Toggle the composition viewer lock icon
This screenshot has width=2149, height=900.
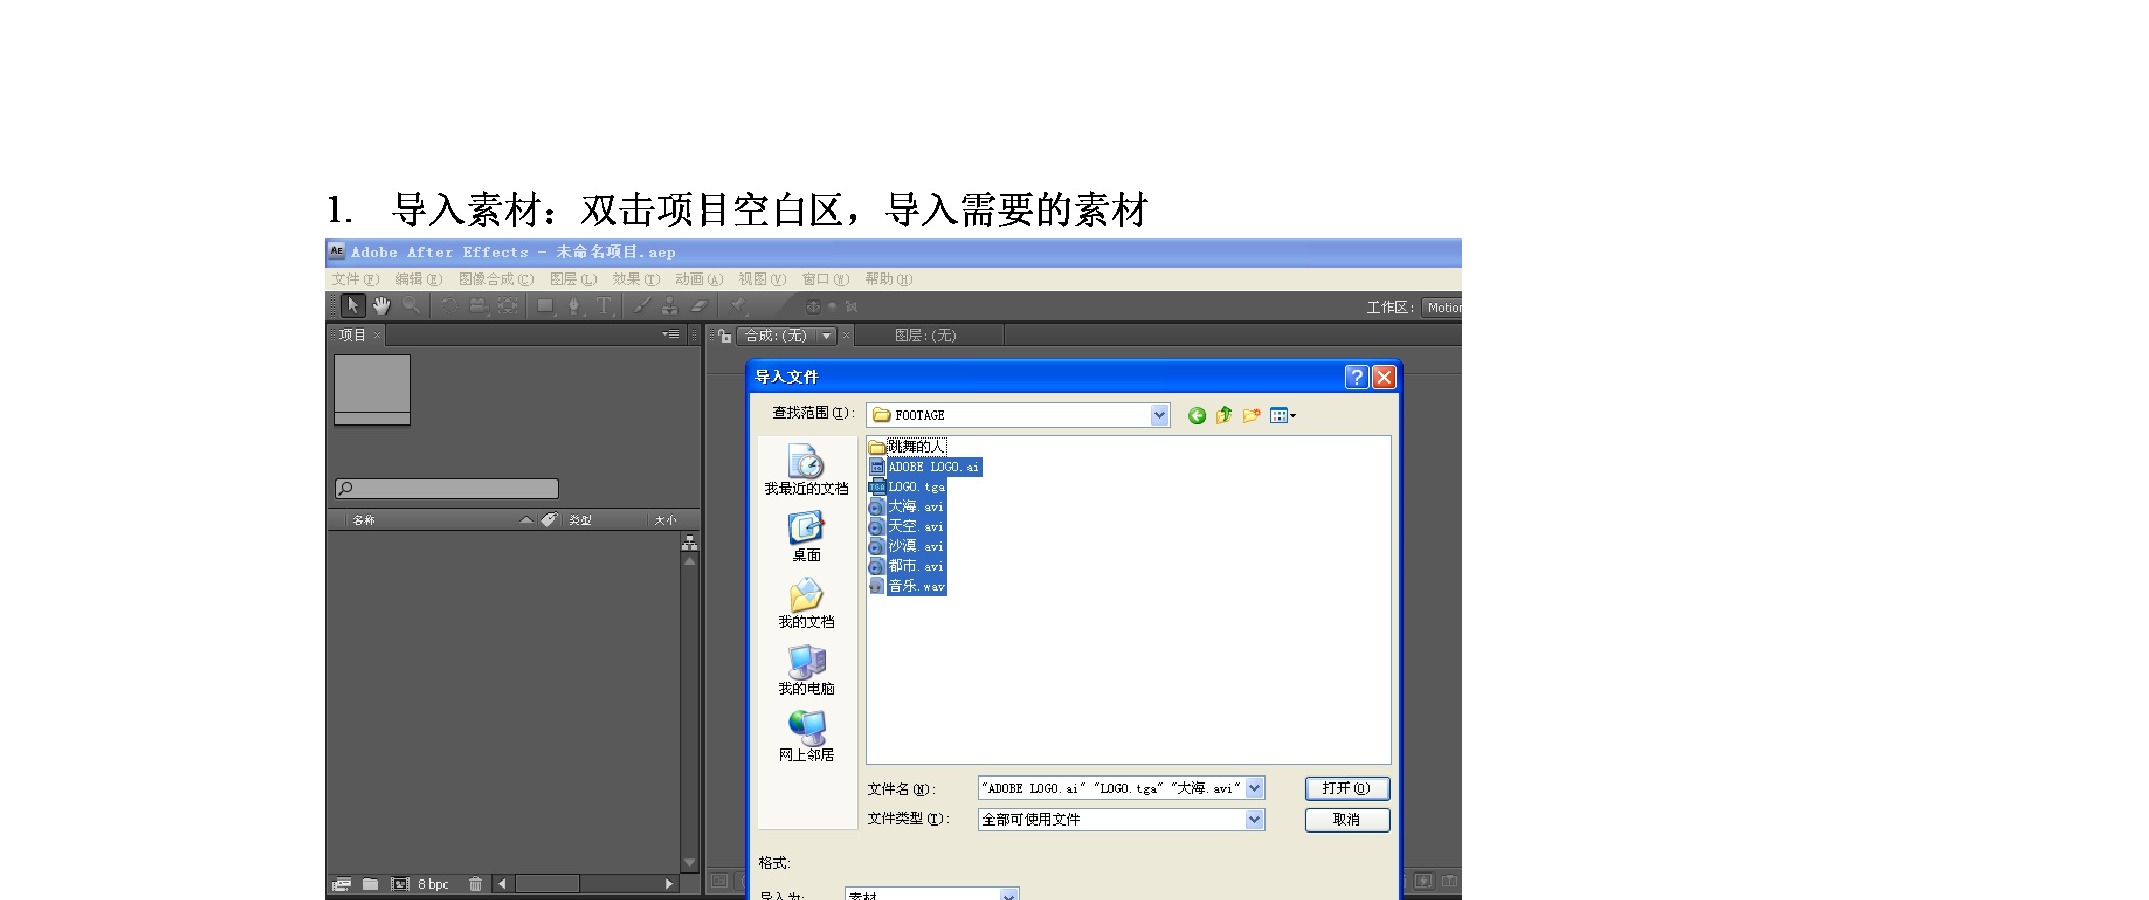click(724, 336)
